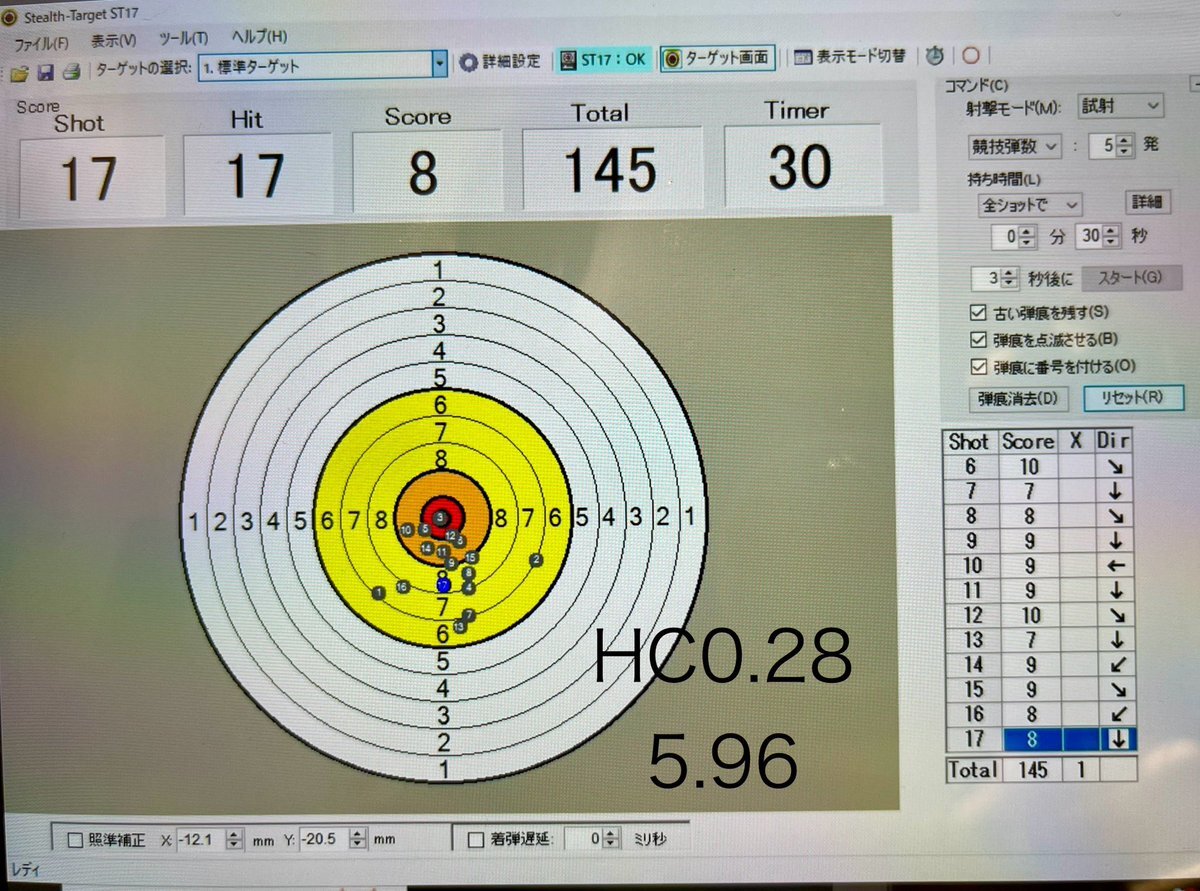This screenshot has width=1200, height=891.
Task: Click the red circle toolbar icon
Action: (970, 56)
